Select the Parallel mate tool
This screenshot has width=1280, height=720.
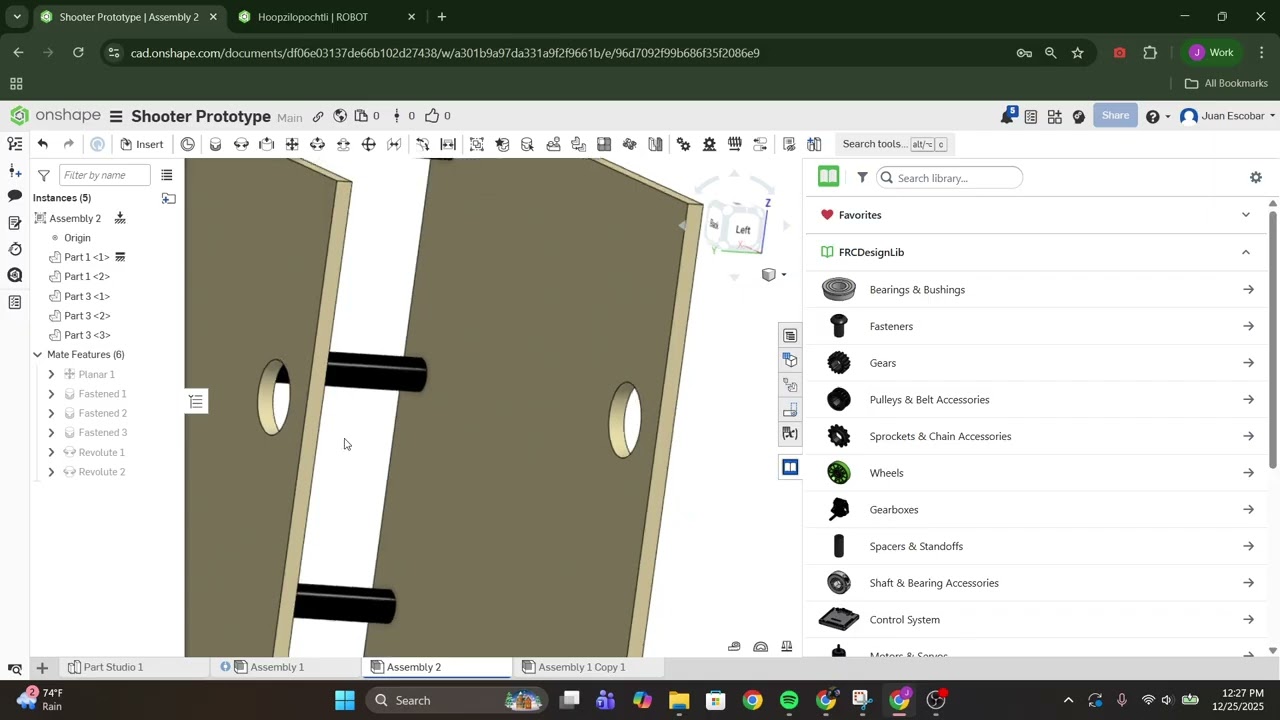pyautogui.click(x=394, y=144)
